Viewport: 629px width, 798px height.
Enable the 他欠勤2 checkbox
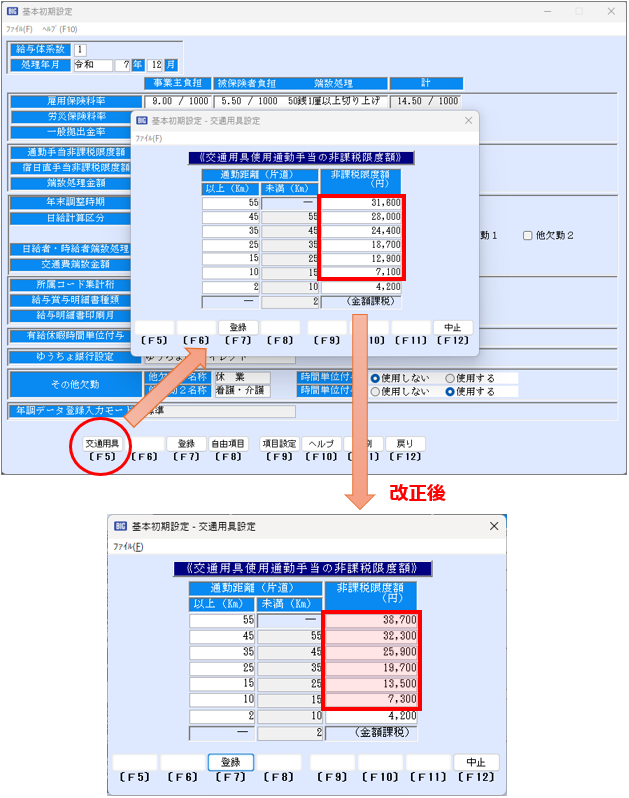click(x=529, y=235)
